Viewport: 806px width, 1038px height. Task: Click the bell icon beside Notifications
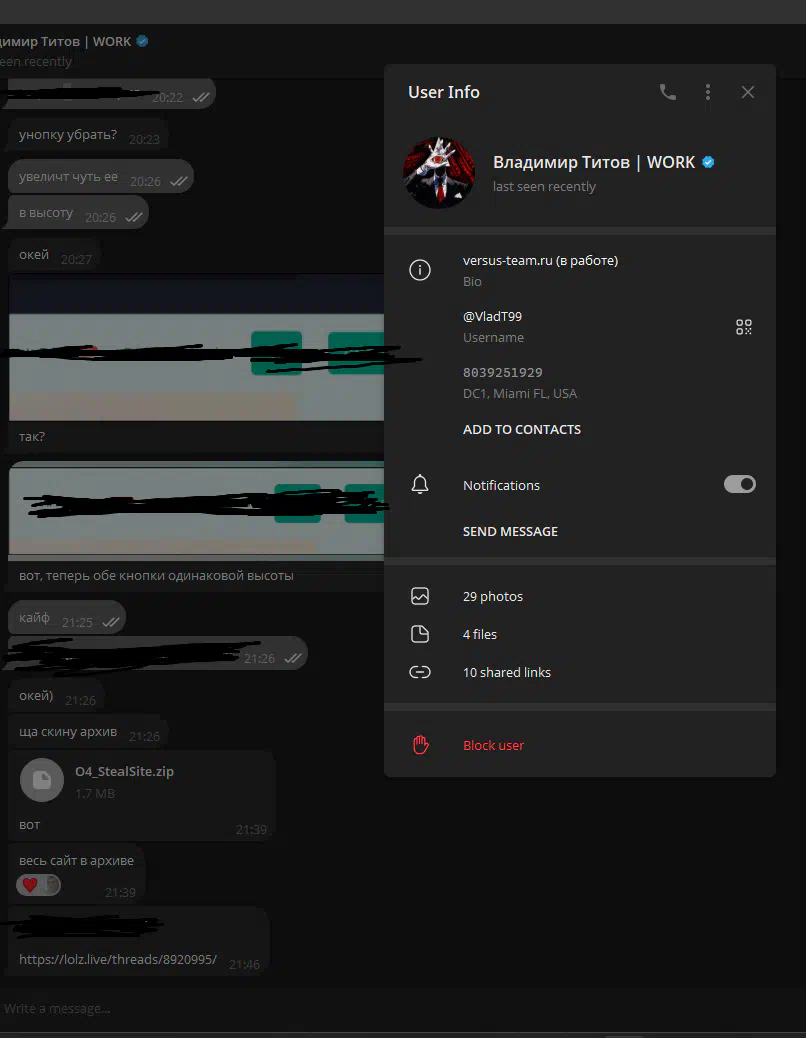tap(420, 485)
